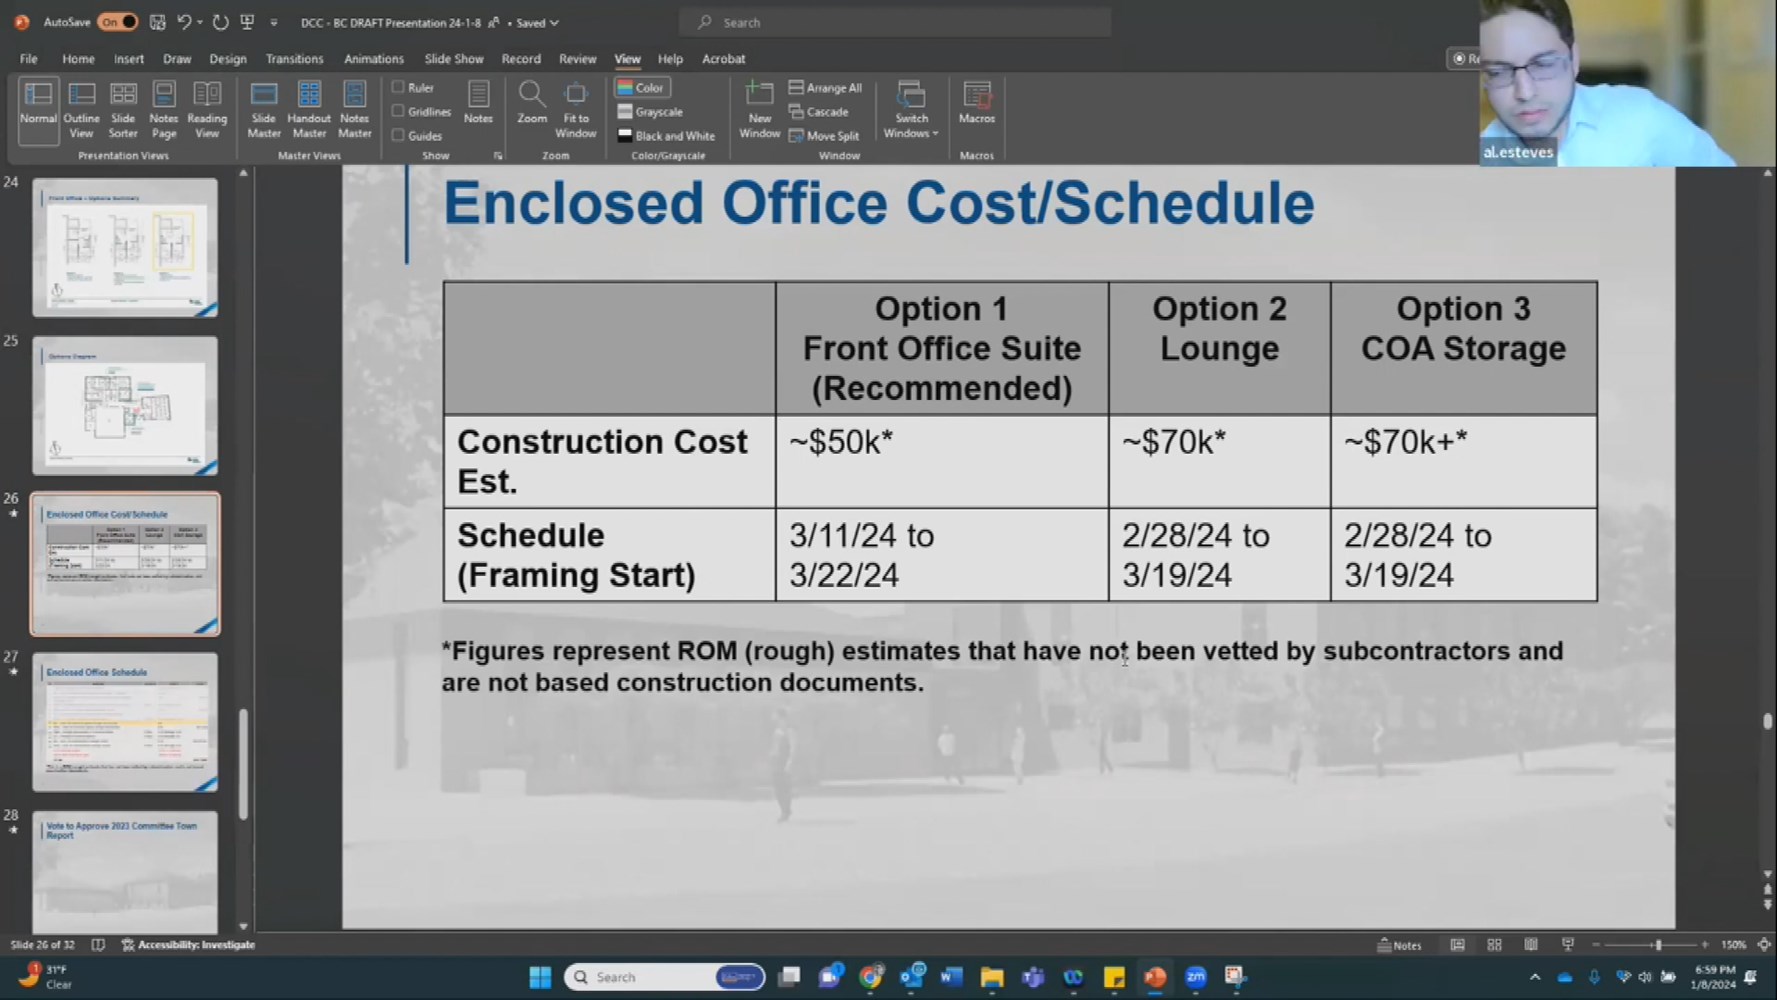The image size is (1777, 1000).
Task: Switch to Outline View
Action: click(x=81, y=108)
